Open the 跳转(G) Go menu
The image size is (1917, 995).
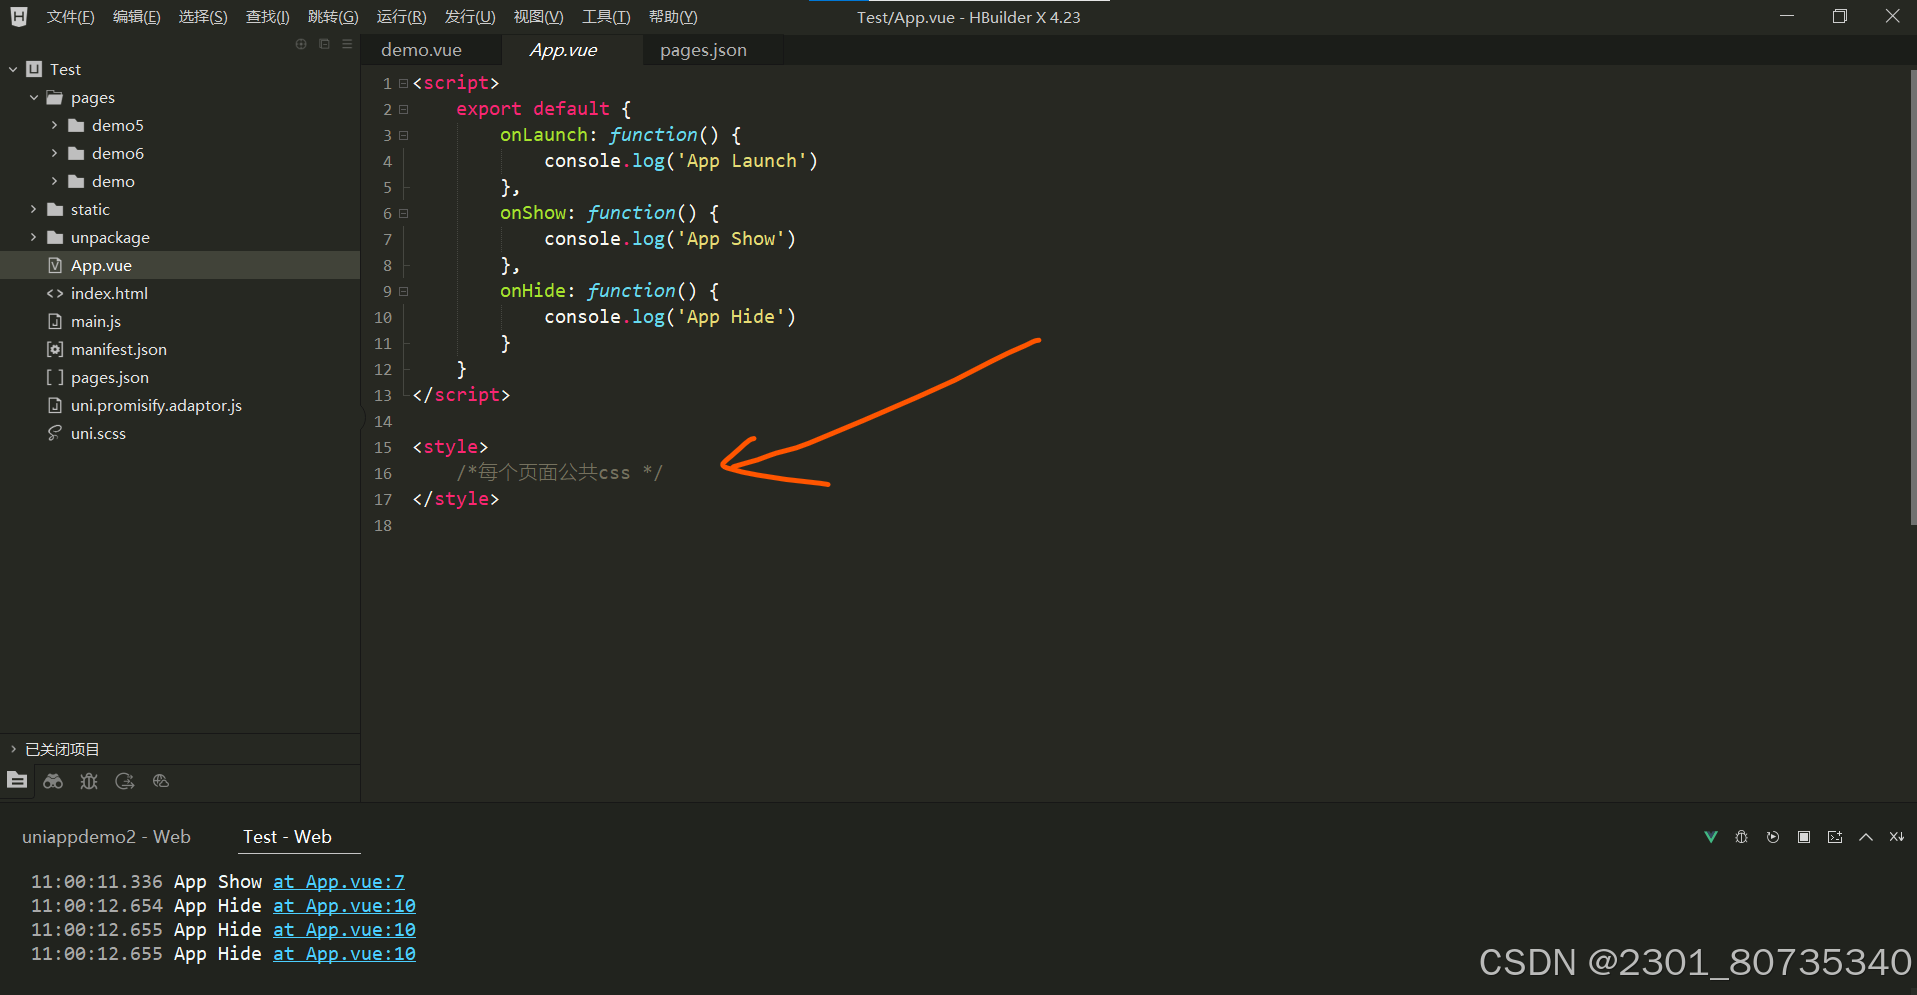tap(333, 17)
